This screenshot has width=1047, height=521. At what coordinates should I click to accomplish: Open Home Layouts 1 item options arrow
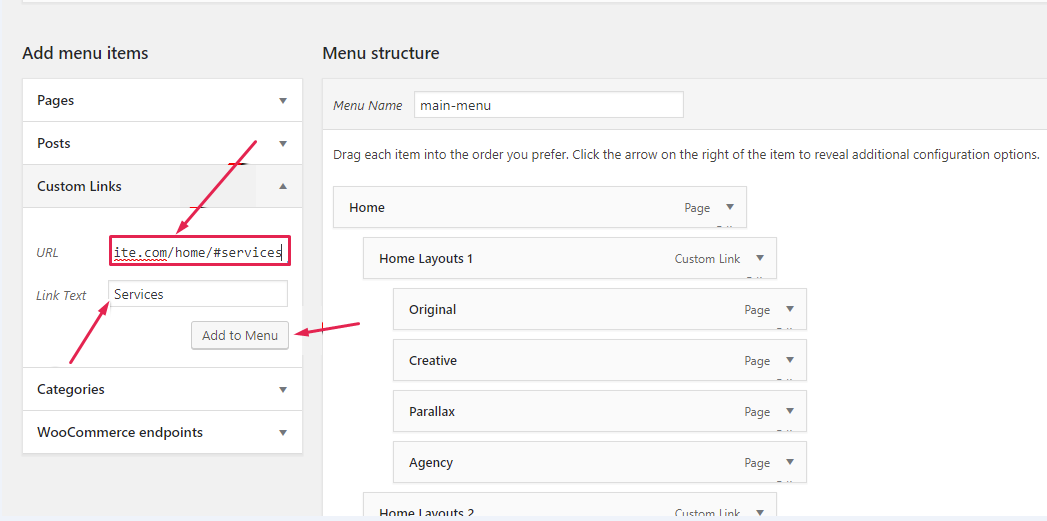760,258
